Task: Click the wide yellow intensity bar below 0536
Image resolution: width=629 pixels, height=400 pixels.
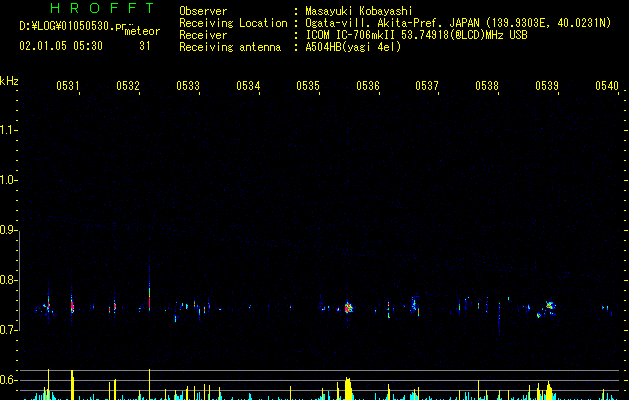Action: tap(348, 388)
